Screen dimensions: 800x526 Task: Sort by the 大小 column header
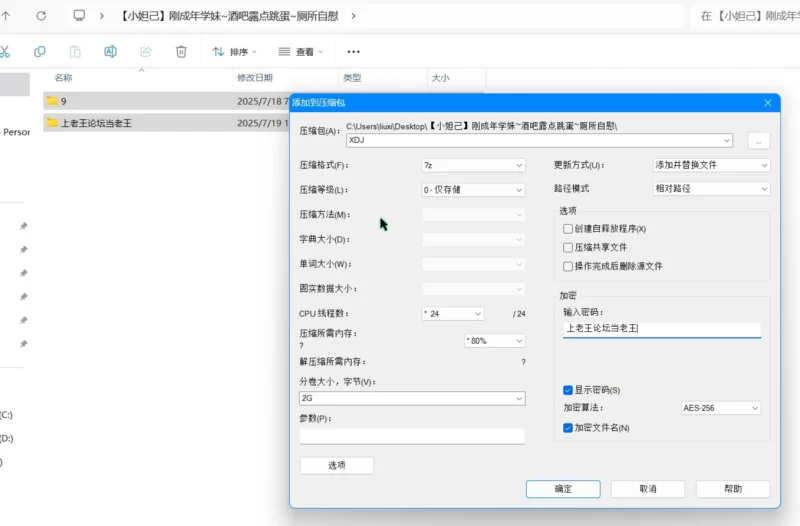tap(440, 78)
